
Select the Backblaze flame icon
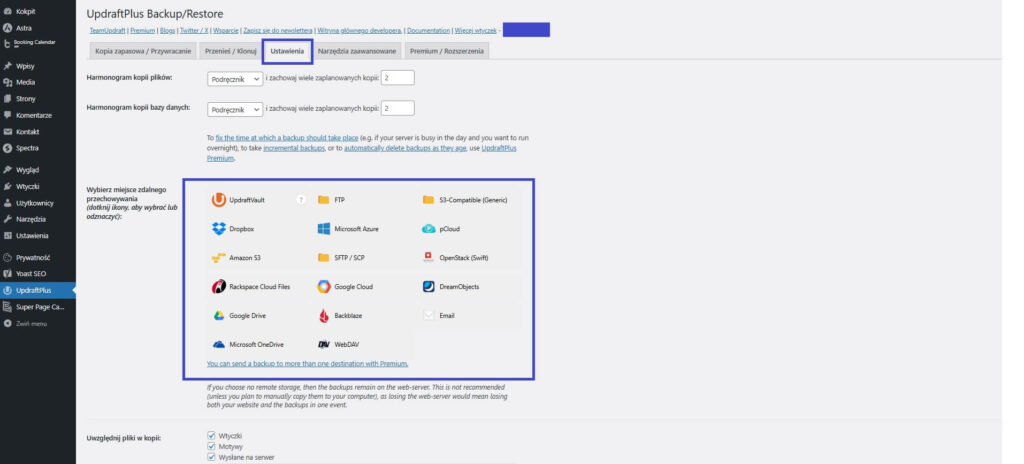323,316
